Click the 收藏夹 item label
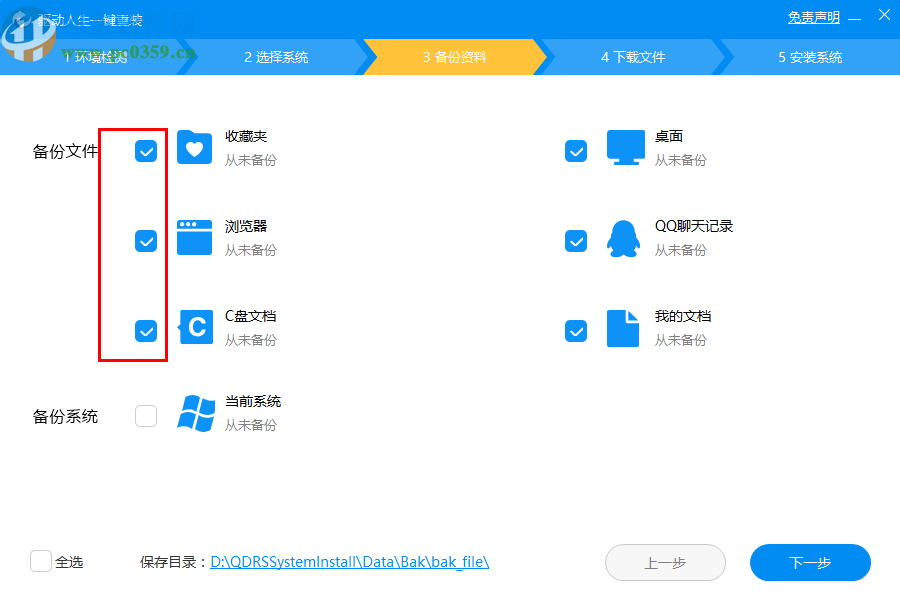This screenshot has width=900, height=600. (x=246, y=137)
